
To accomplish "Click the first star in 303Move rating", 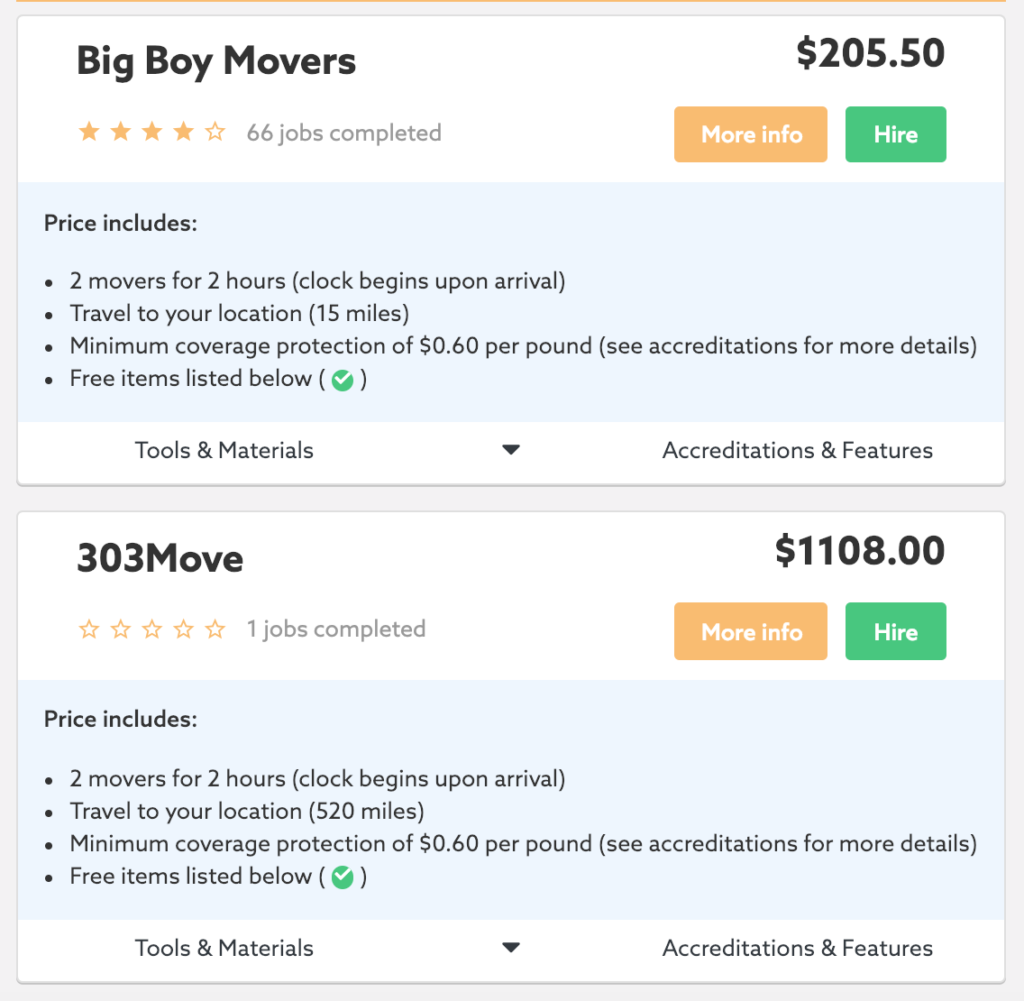I will pyautogui.click(x=89, y=629).
